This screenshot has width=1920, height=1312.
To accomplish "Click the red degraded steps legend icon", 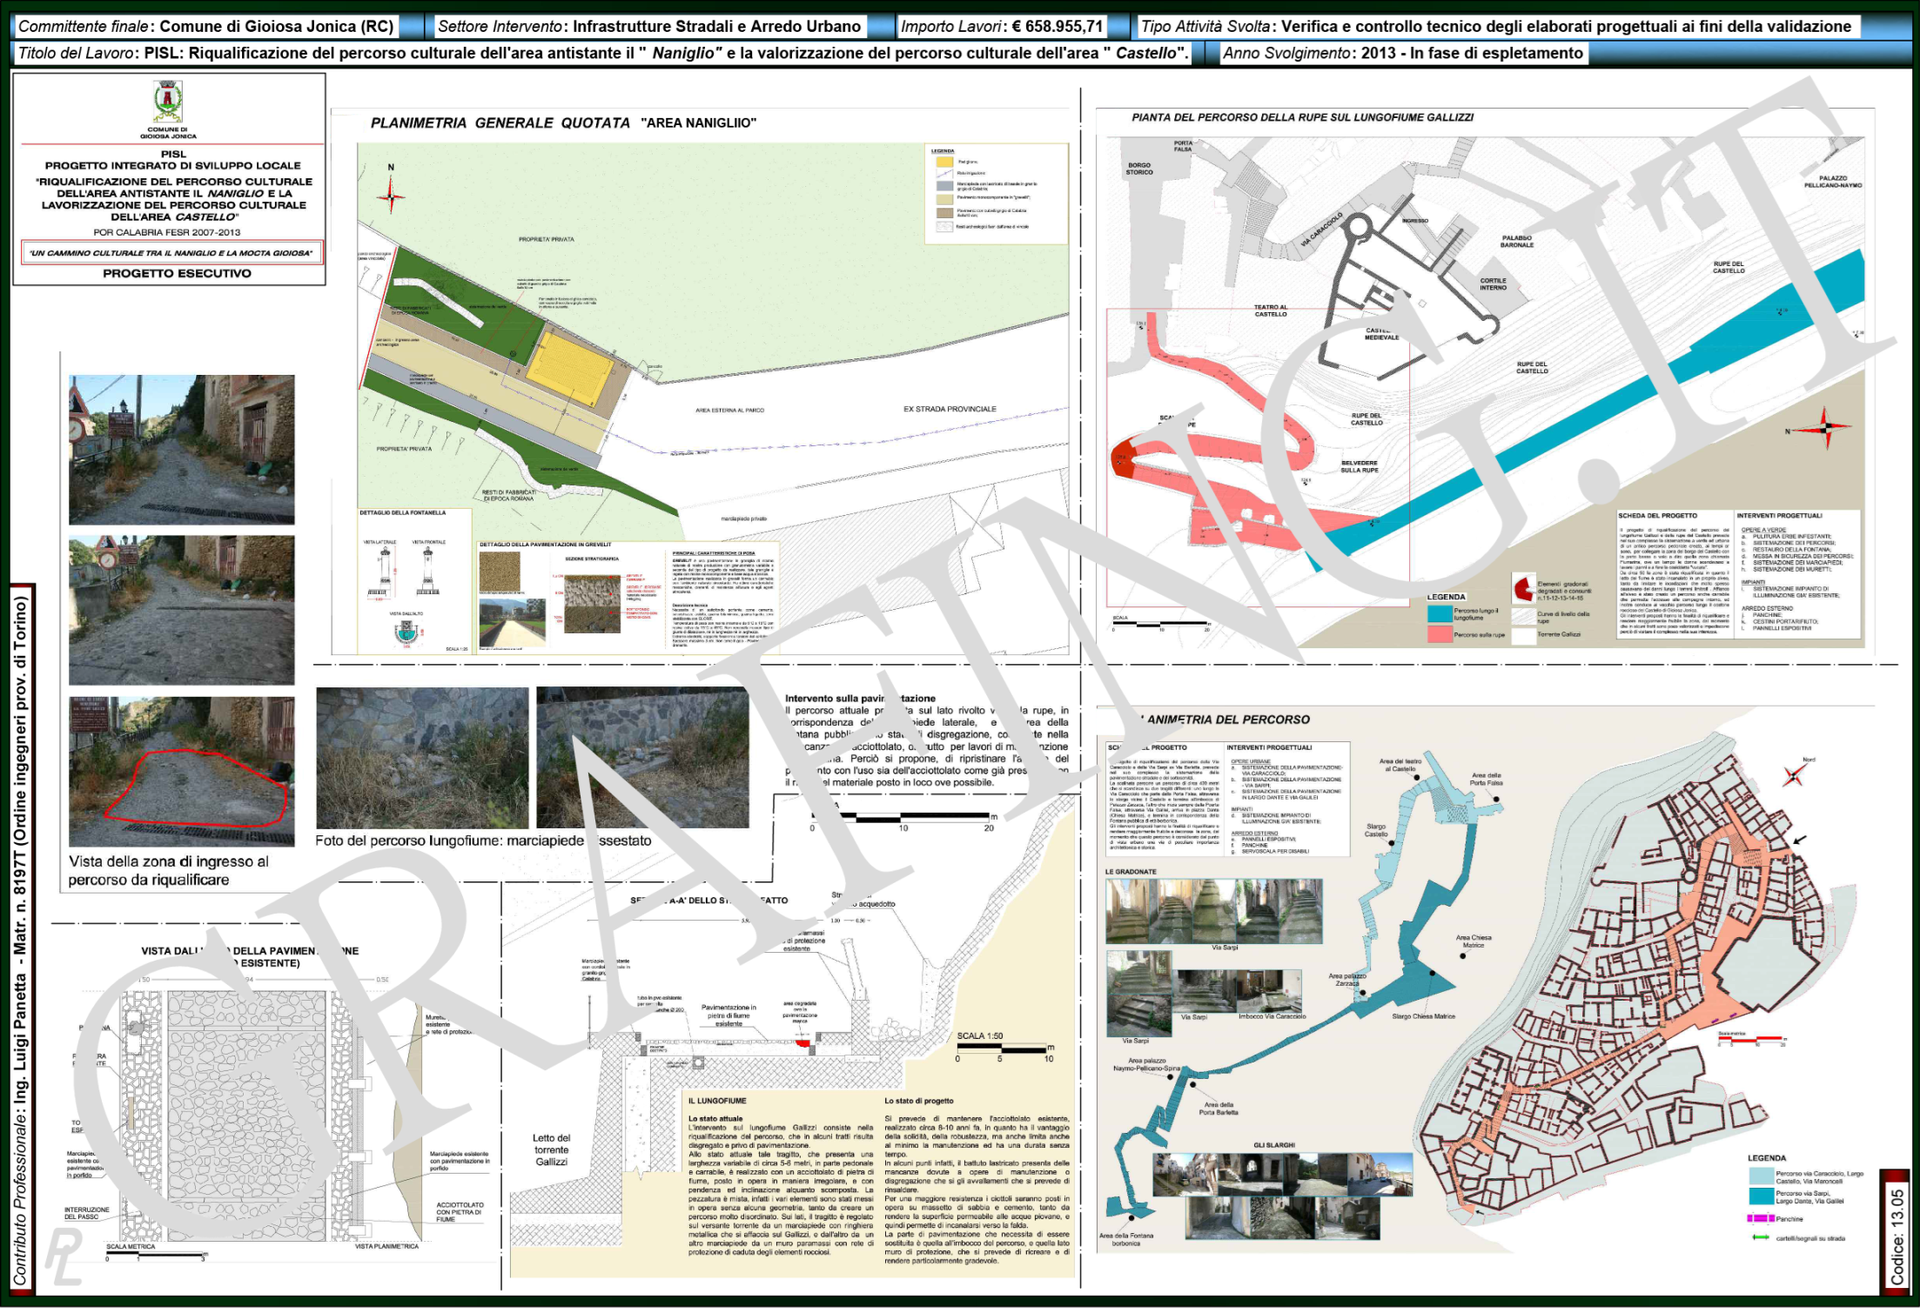I will click(1523, 588).
